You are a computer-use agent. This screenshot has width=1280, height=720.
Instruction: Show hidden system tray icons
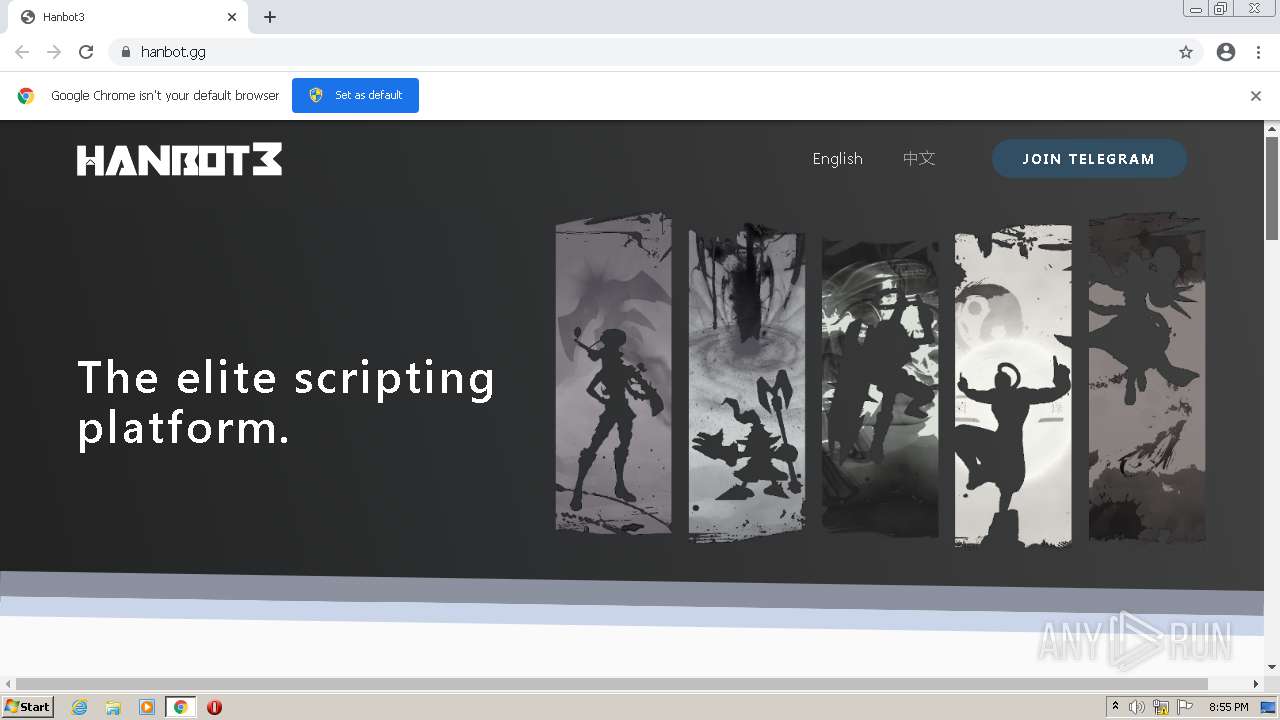point(1115,707)
